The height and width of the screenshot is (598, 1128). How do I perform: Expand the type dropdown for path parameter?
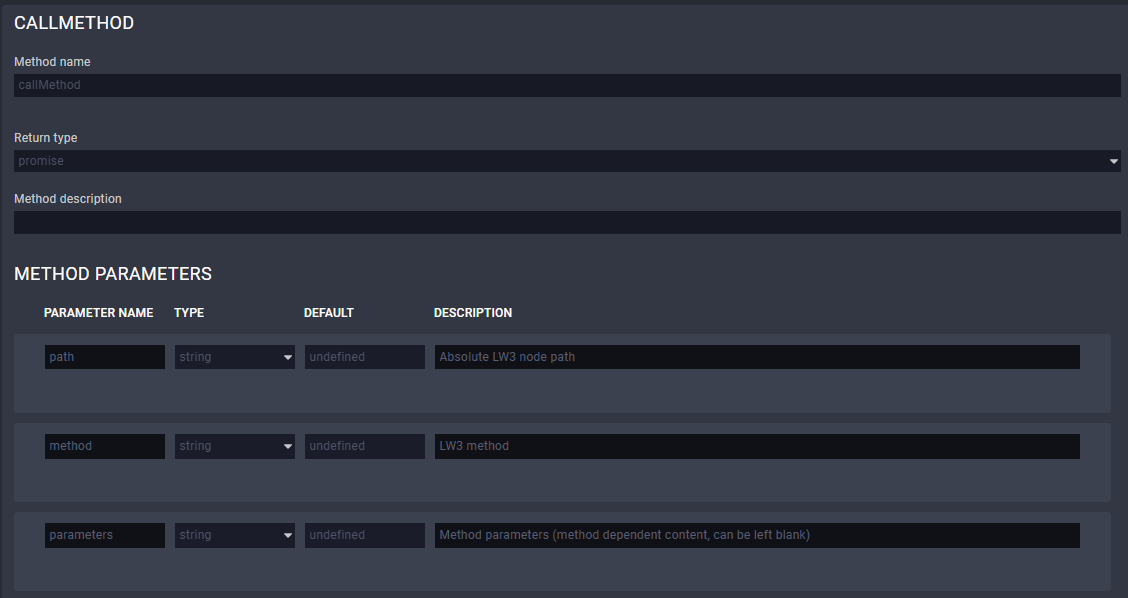(234, 357)
